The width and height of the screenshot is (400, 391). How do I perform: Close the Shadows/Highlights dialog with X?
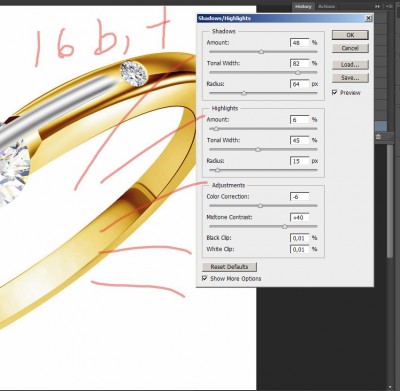[x=368, y=18]
